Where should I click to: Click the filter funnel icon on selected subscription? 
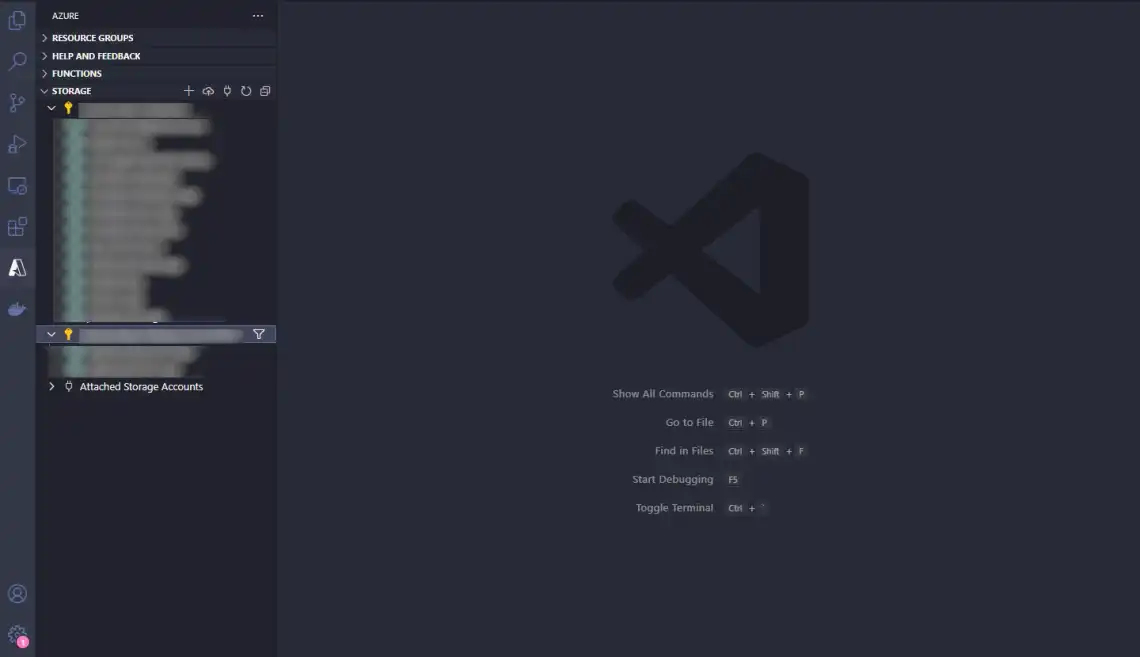[x=259, y=334]
